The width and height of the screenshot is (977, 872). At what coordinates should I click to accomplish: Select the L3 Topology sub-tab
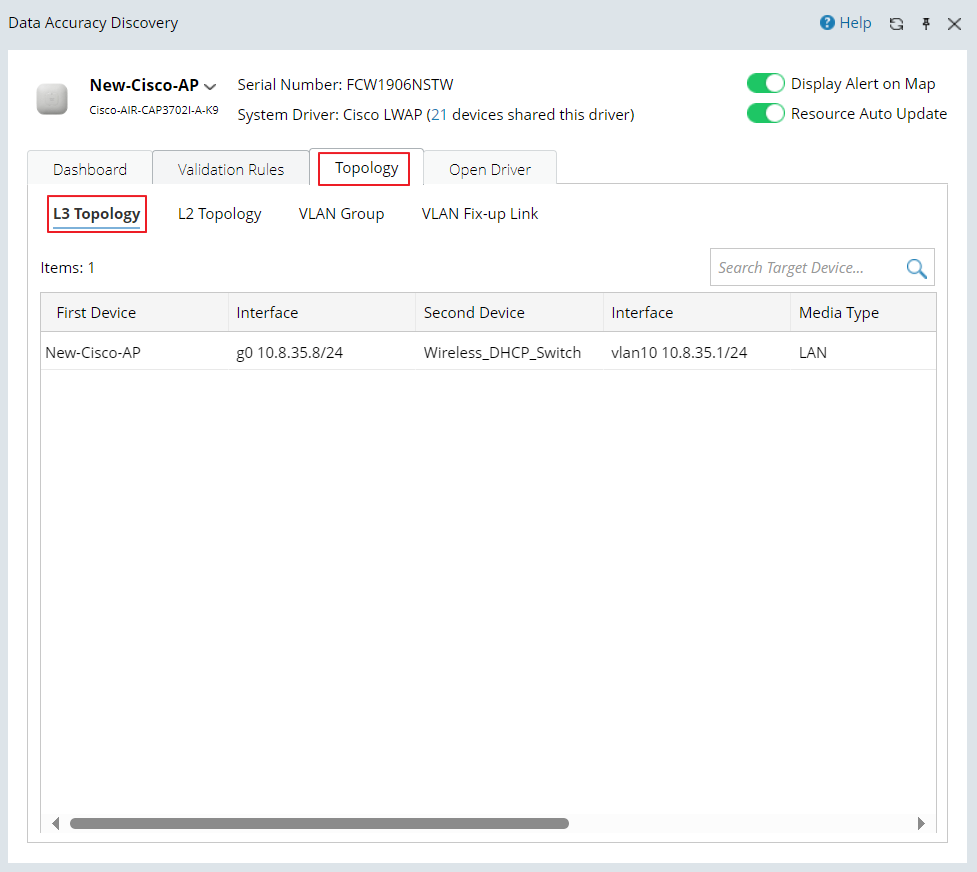coord(97,214)
